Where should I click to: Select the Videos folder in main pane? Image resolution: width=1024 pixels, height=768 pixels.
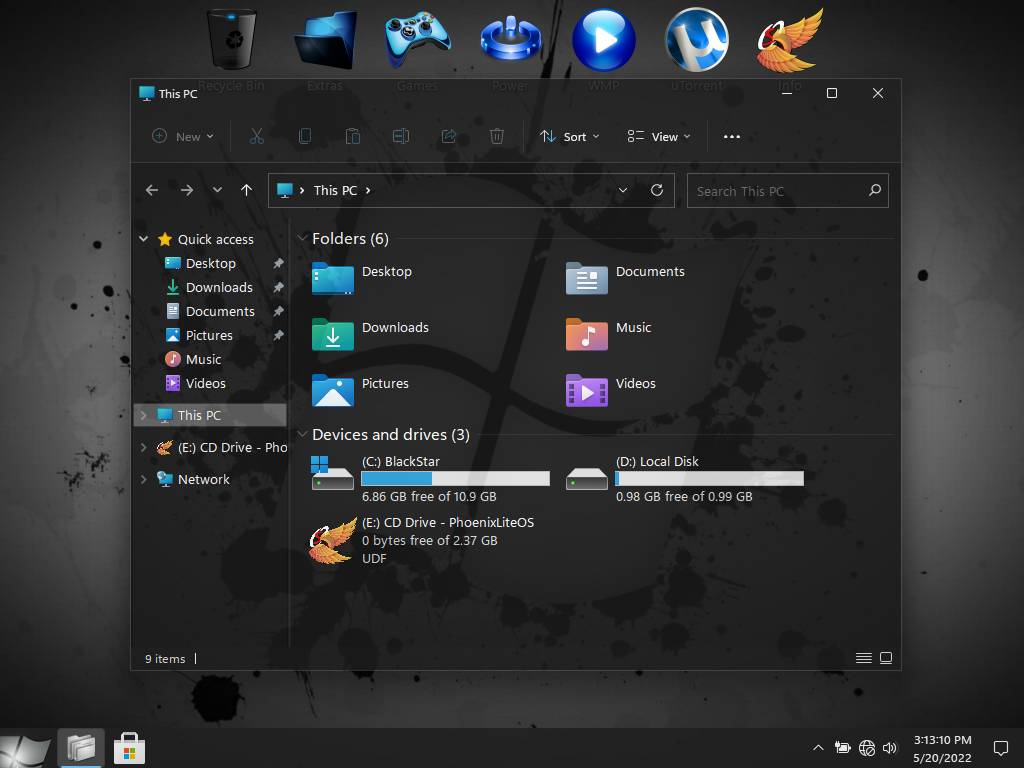point(611,390)
